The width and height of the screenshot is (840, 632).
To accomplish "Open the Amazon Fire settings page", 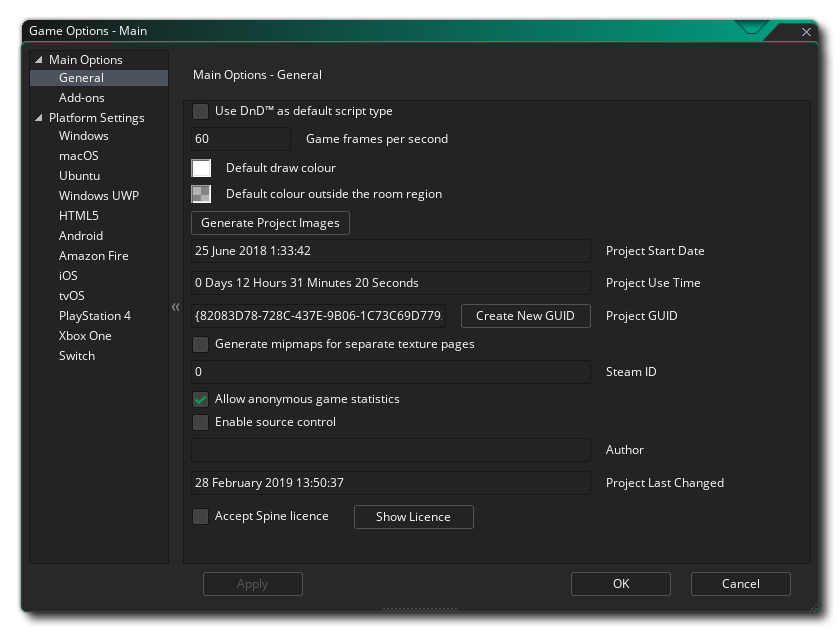I will point(92,256).
